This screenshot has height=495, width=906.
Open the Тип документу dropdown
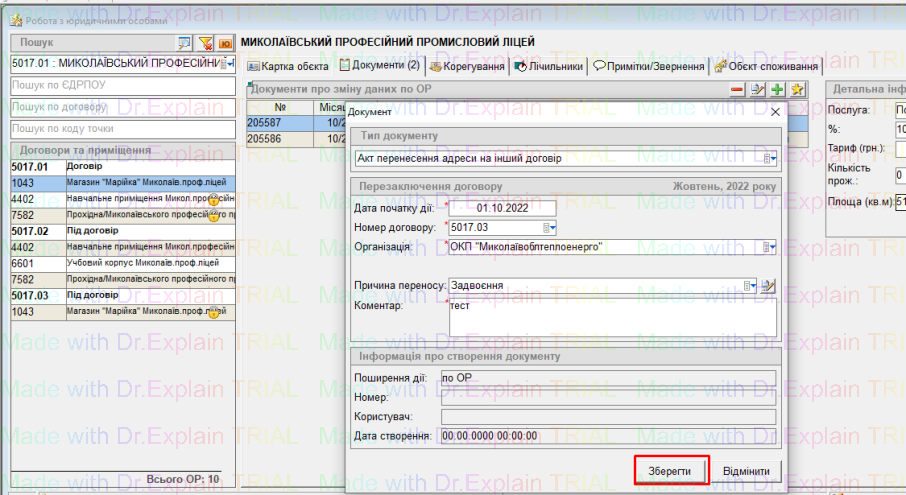(x=769, y=158)
